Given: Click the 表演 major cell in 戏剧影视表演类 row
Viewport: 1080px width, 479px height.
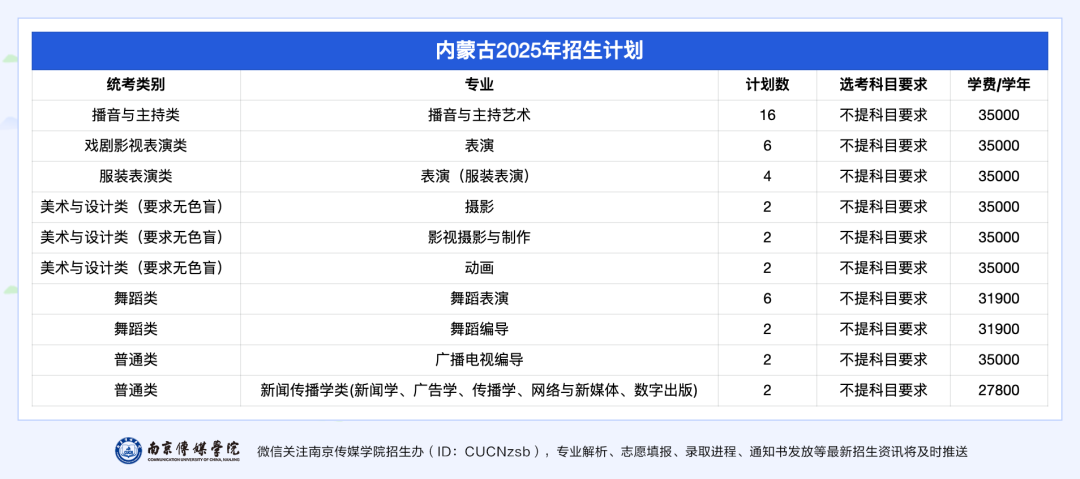Looking at the screenshot, I should click(x=479, y=145).
